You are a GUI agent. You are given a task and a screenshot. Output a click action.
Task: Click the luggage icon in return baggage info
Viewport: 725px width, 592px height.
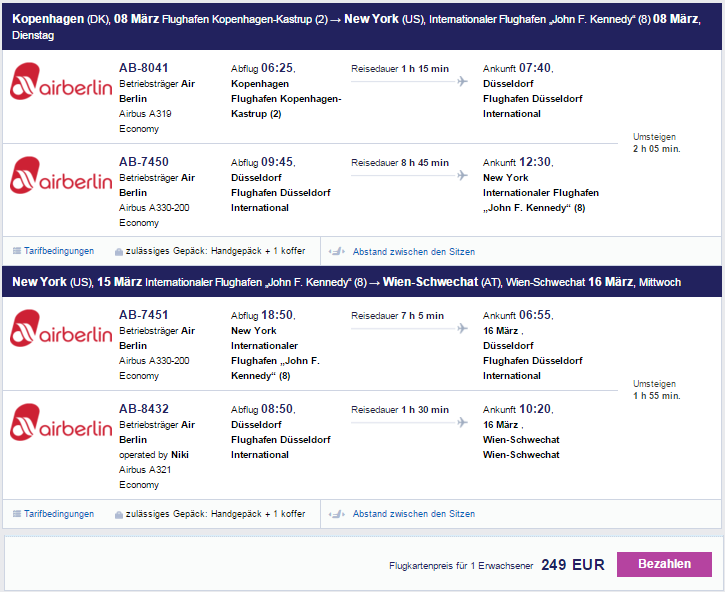[119, 514]
